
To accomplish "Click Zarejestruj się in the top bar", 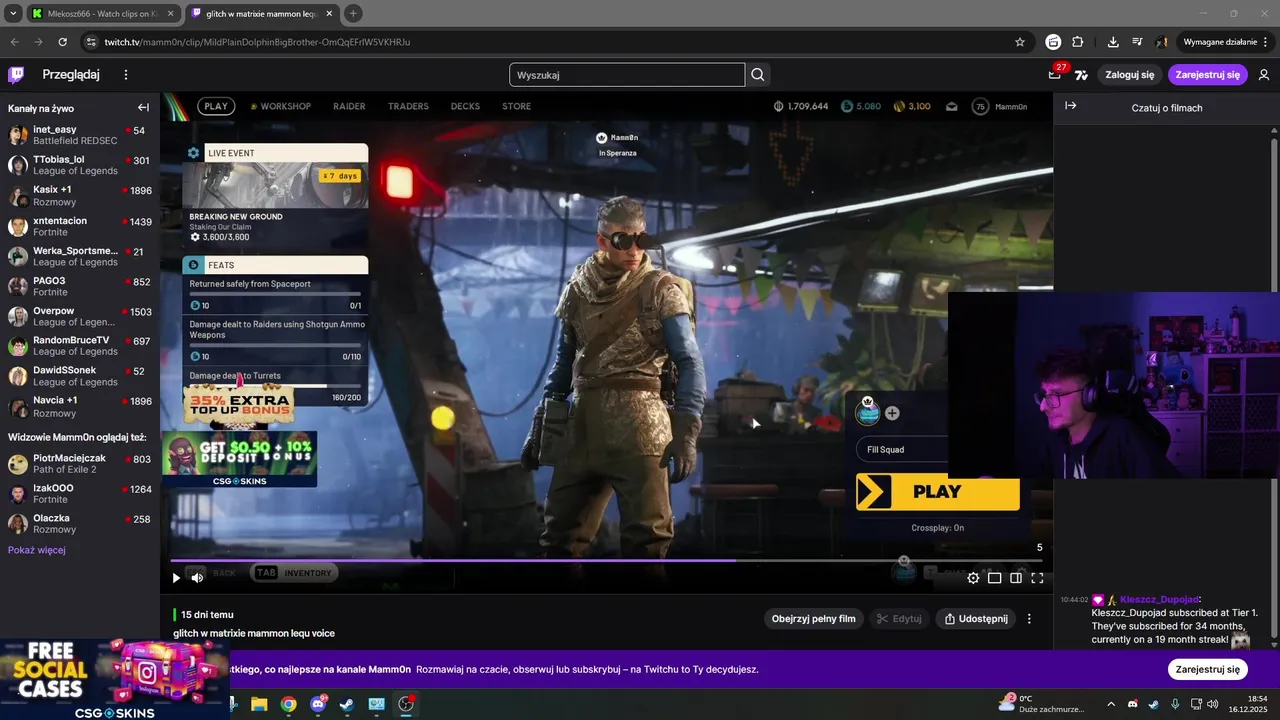I will 1208,75.
